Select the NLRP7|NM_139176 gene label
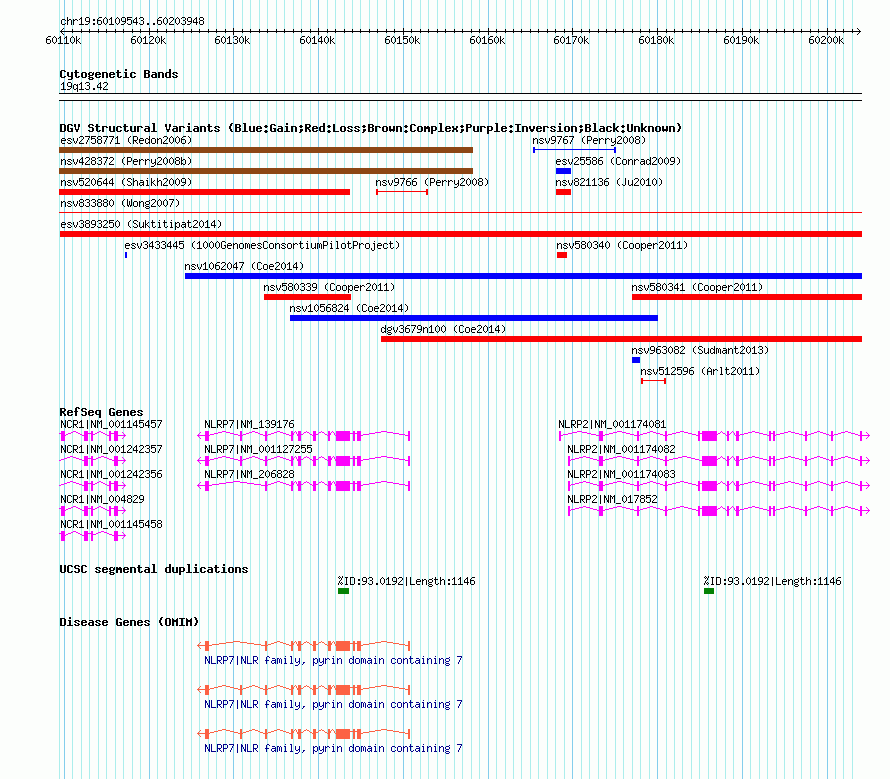Image resolution: width=890 pixels, height=779 pixels. tap(249, 424)
